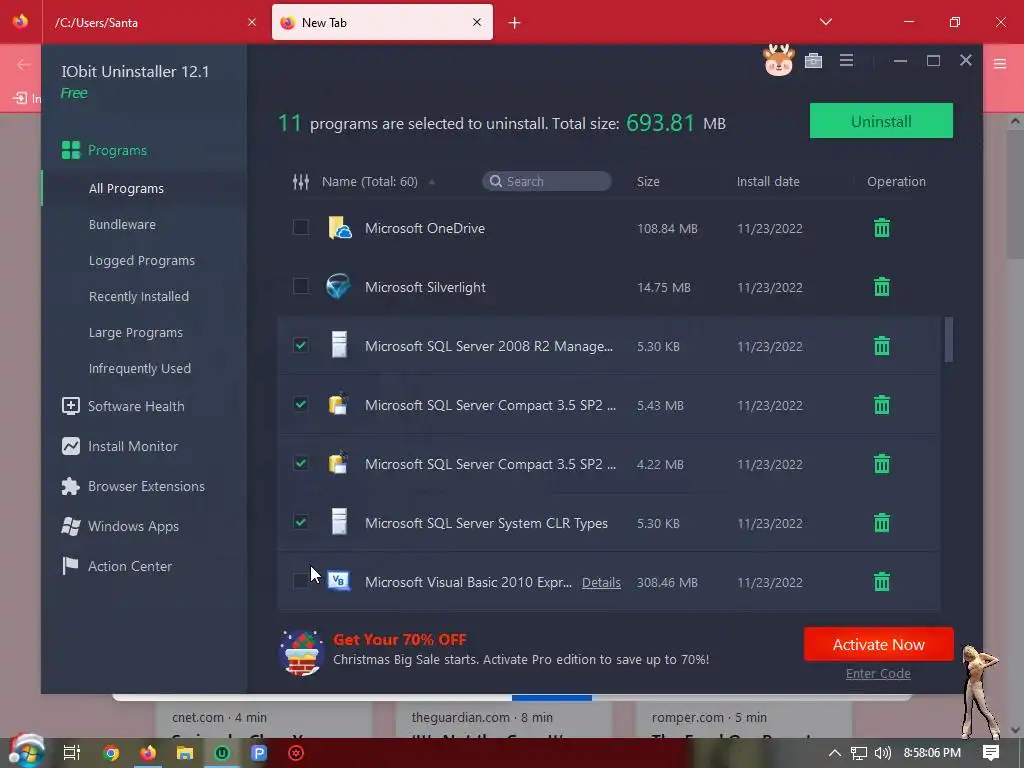This screenshot has width=1024, height=768.
Task: Click trash icon for Microsoft OneDrive
Action: (x=882, y=228)
